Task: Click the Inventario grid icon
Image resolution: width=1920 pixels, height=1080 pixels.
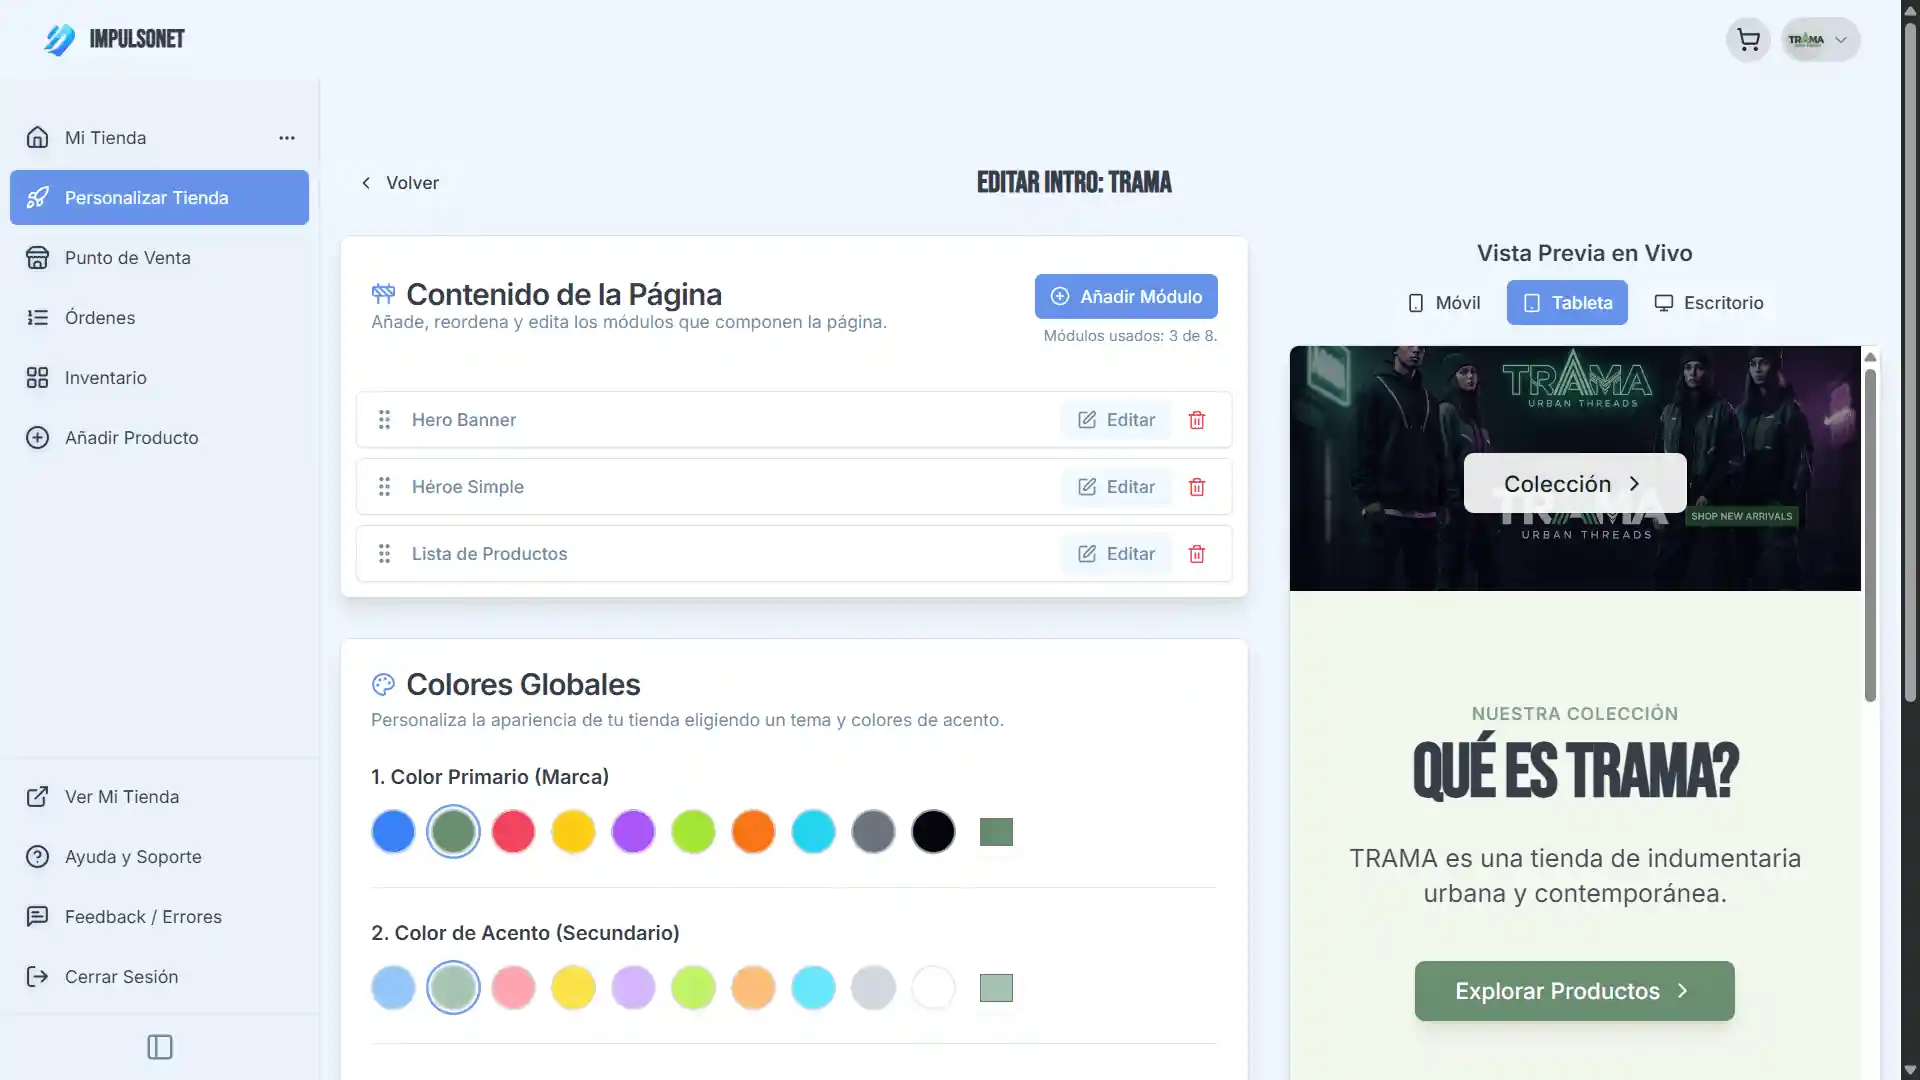Action: 37,377
